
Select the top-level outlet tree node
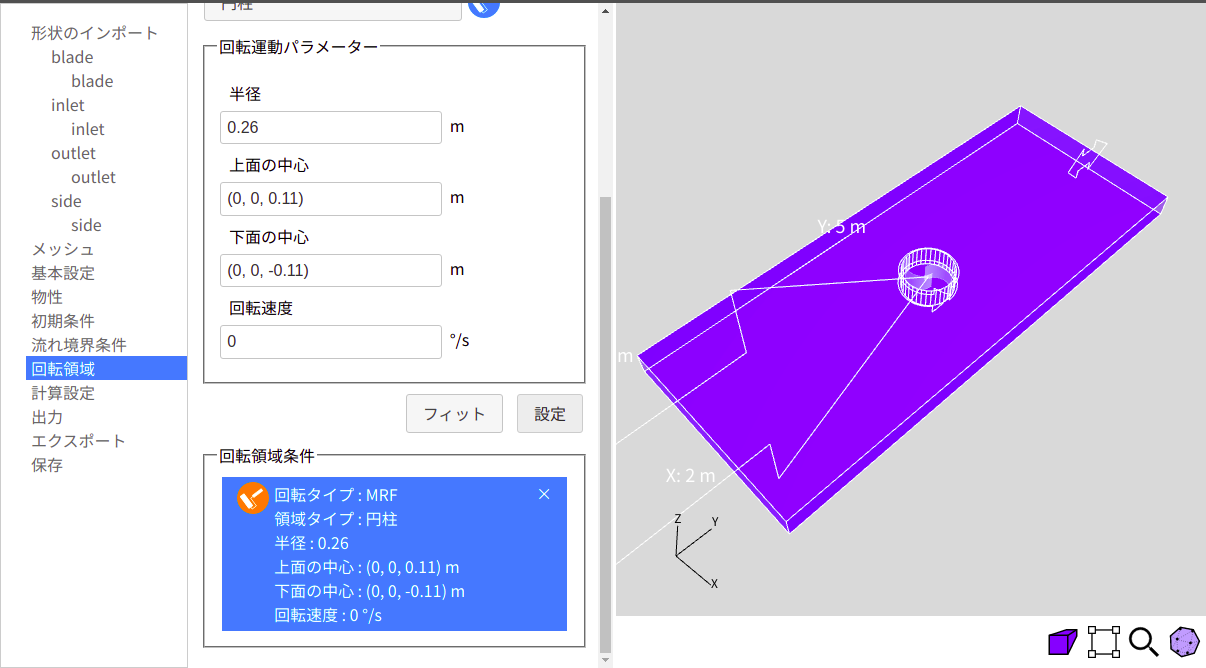(73, 153)
